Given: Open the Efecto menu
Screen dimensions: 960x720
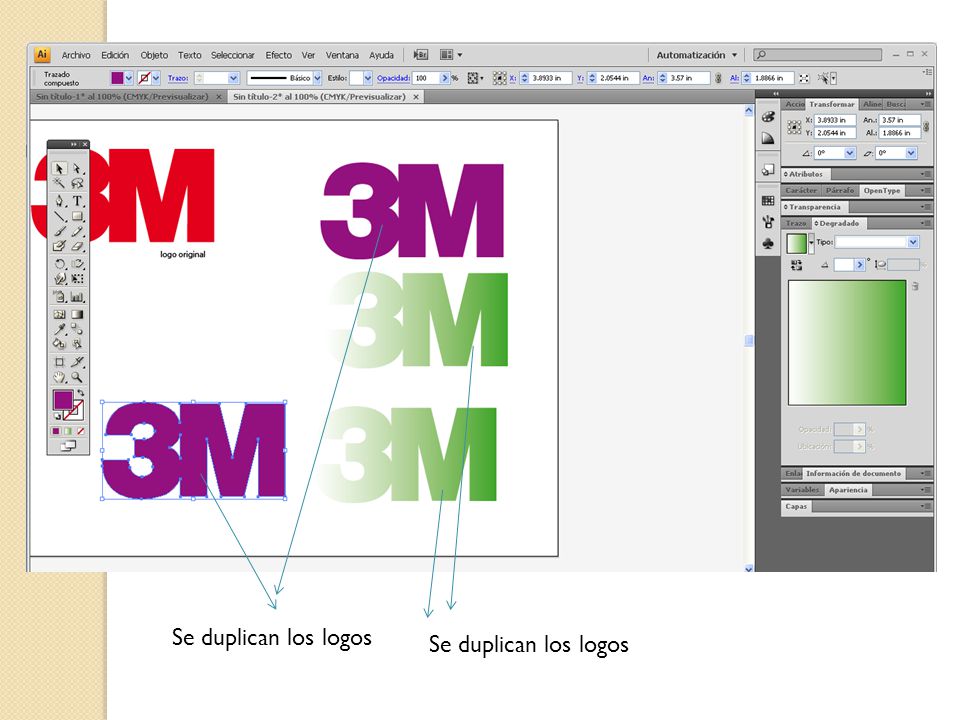Looking at the screenshot, I should [x=279, y=55].
